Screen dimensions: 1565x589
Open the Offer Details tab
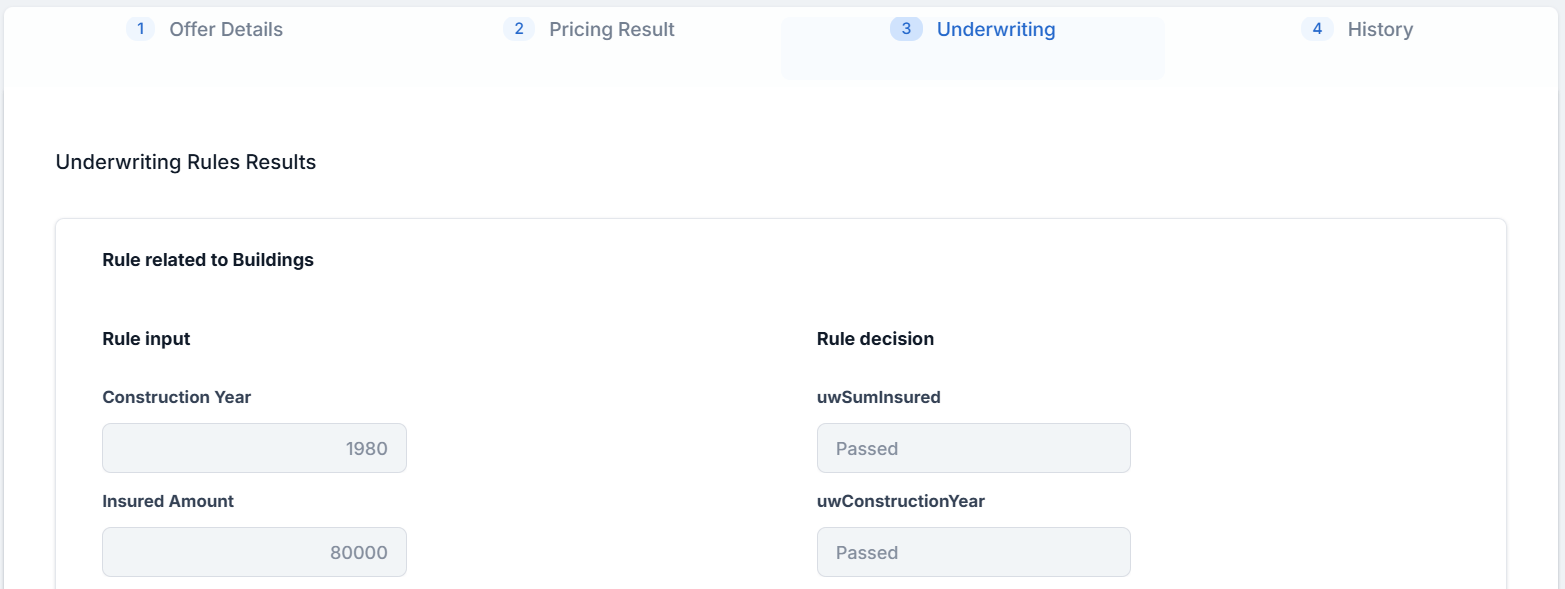pos(225,30)
